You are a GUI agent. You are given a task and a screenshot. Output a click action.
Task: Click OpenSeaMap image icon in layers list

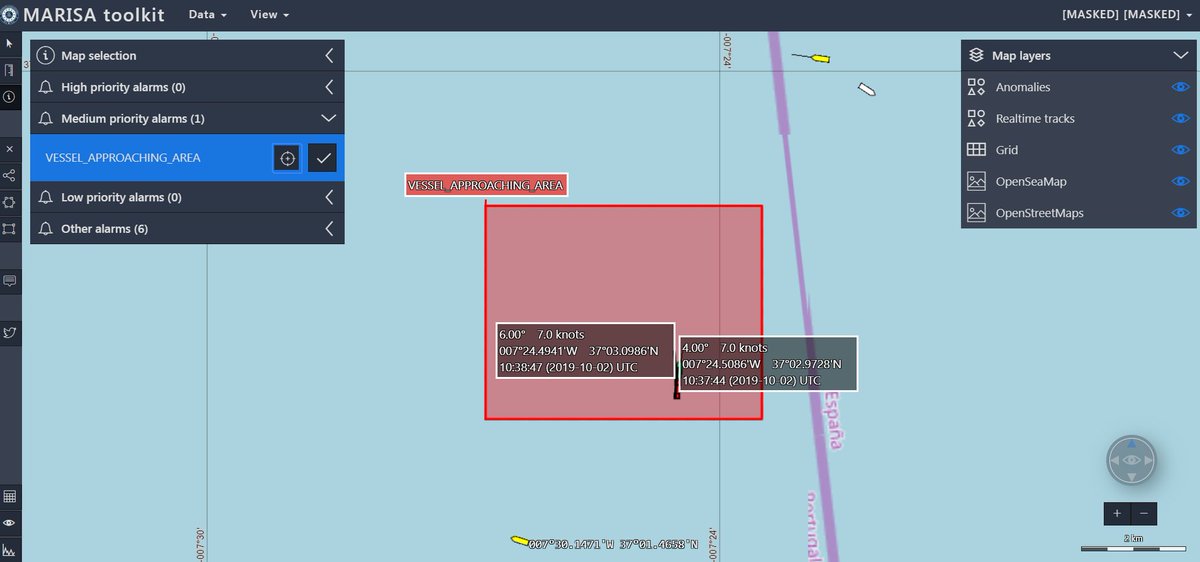pos(976,182)
